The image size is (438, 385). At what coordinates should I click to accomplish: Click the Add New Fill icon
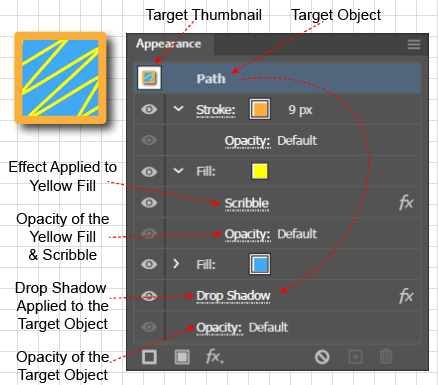(182, 357)
